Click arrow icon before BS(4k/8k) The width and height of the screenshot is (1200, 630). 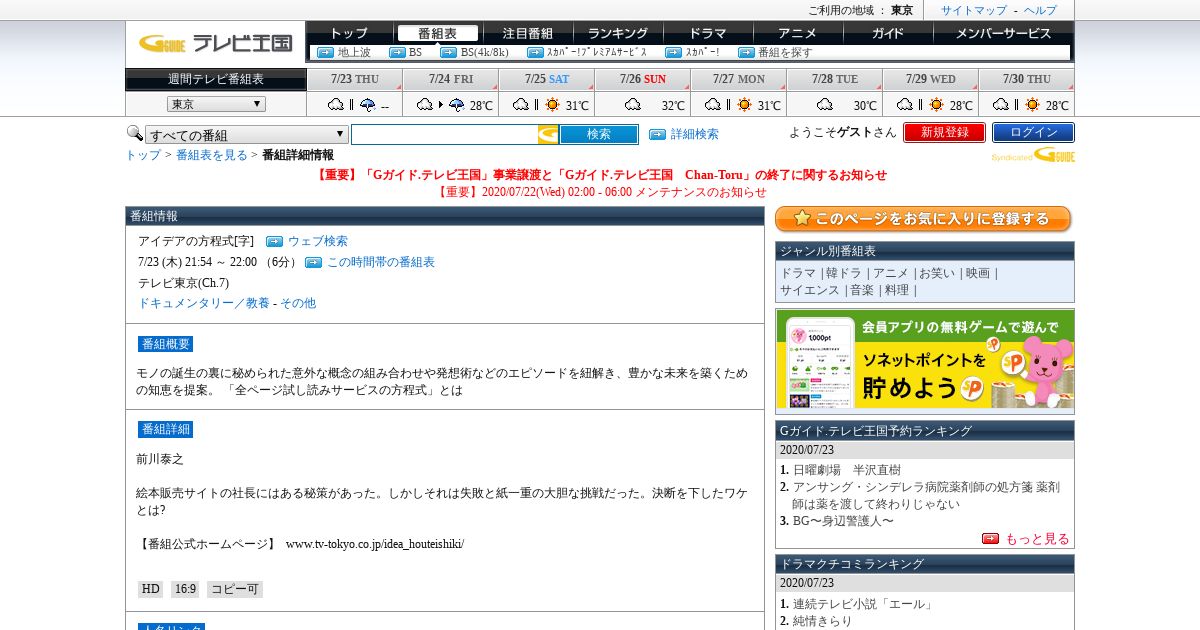click(x=448, y=53)
